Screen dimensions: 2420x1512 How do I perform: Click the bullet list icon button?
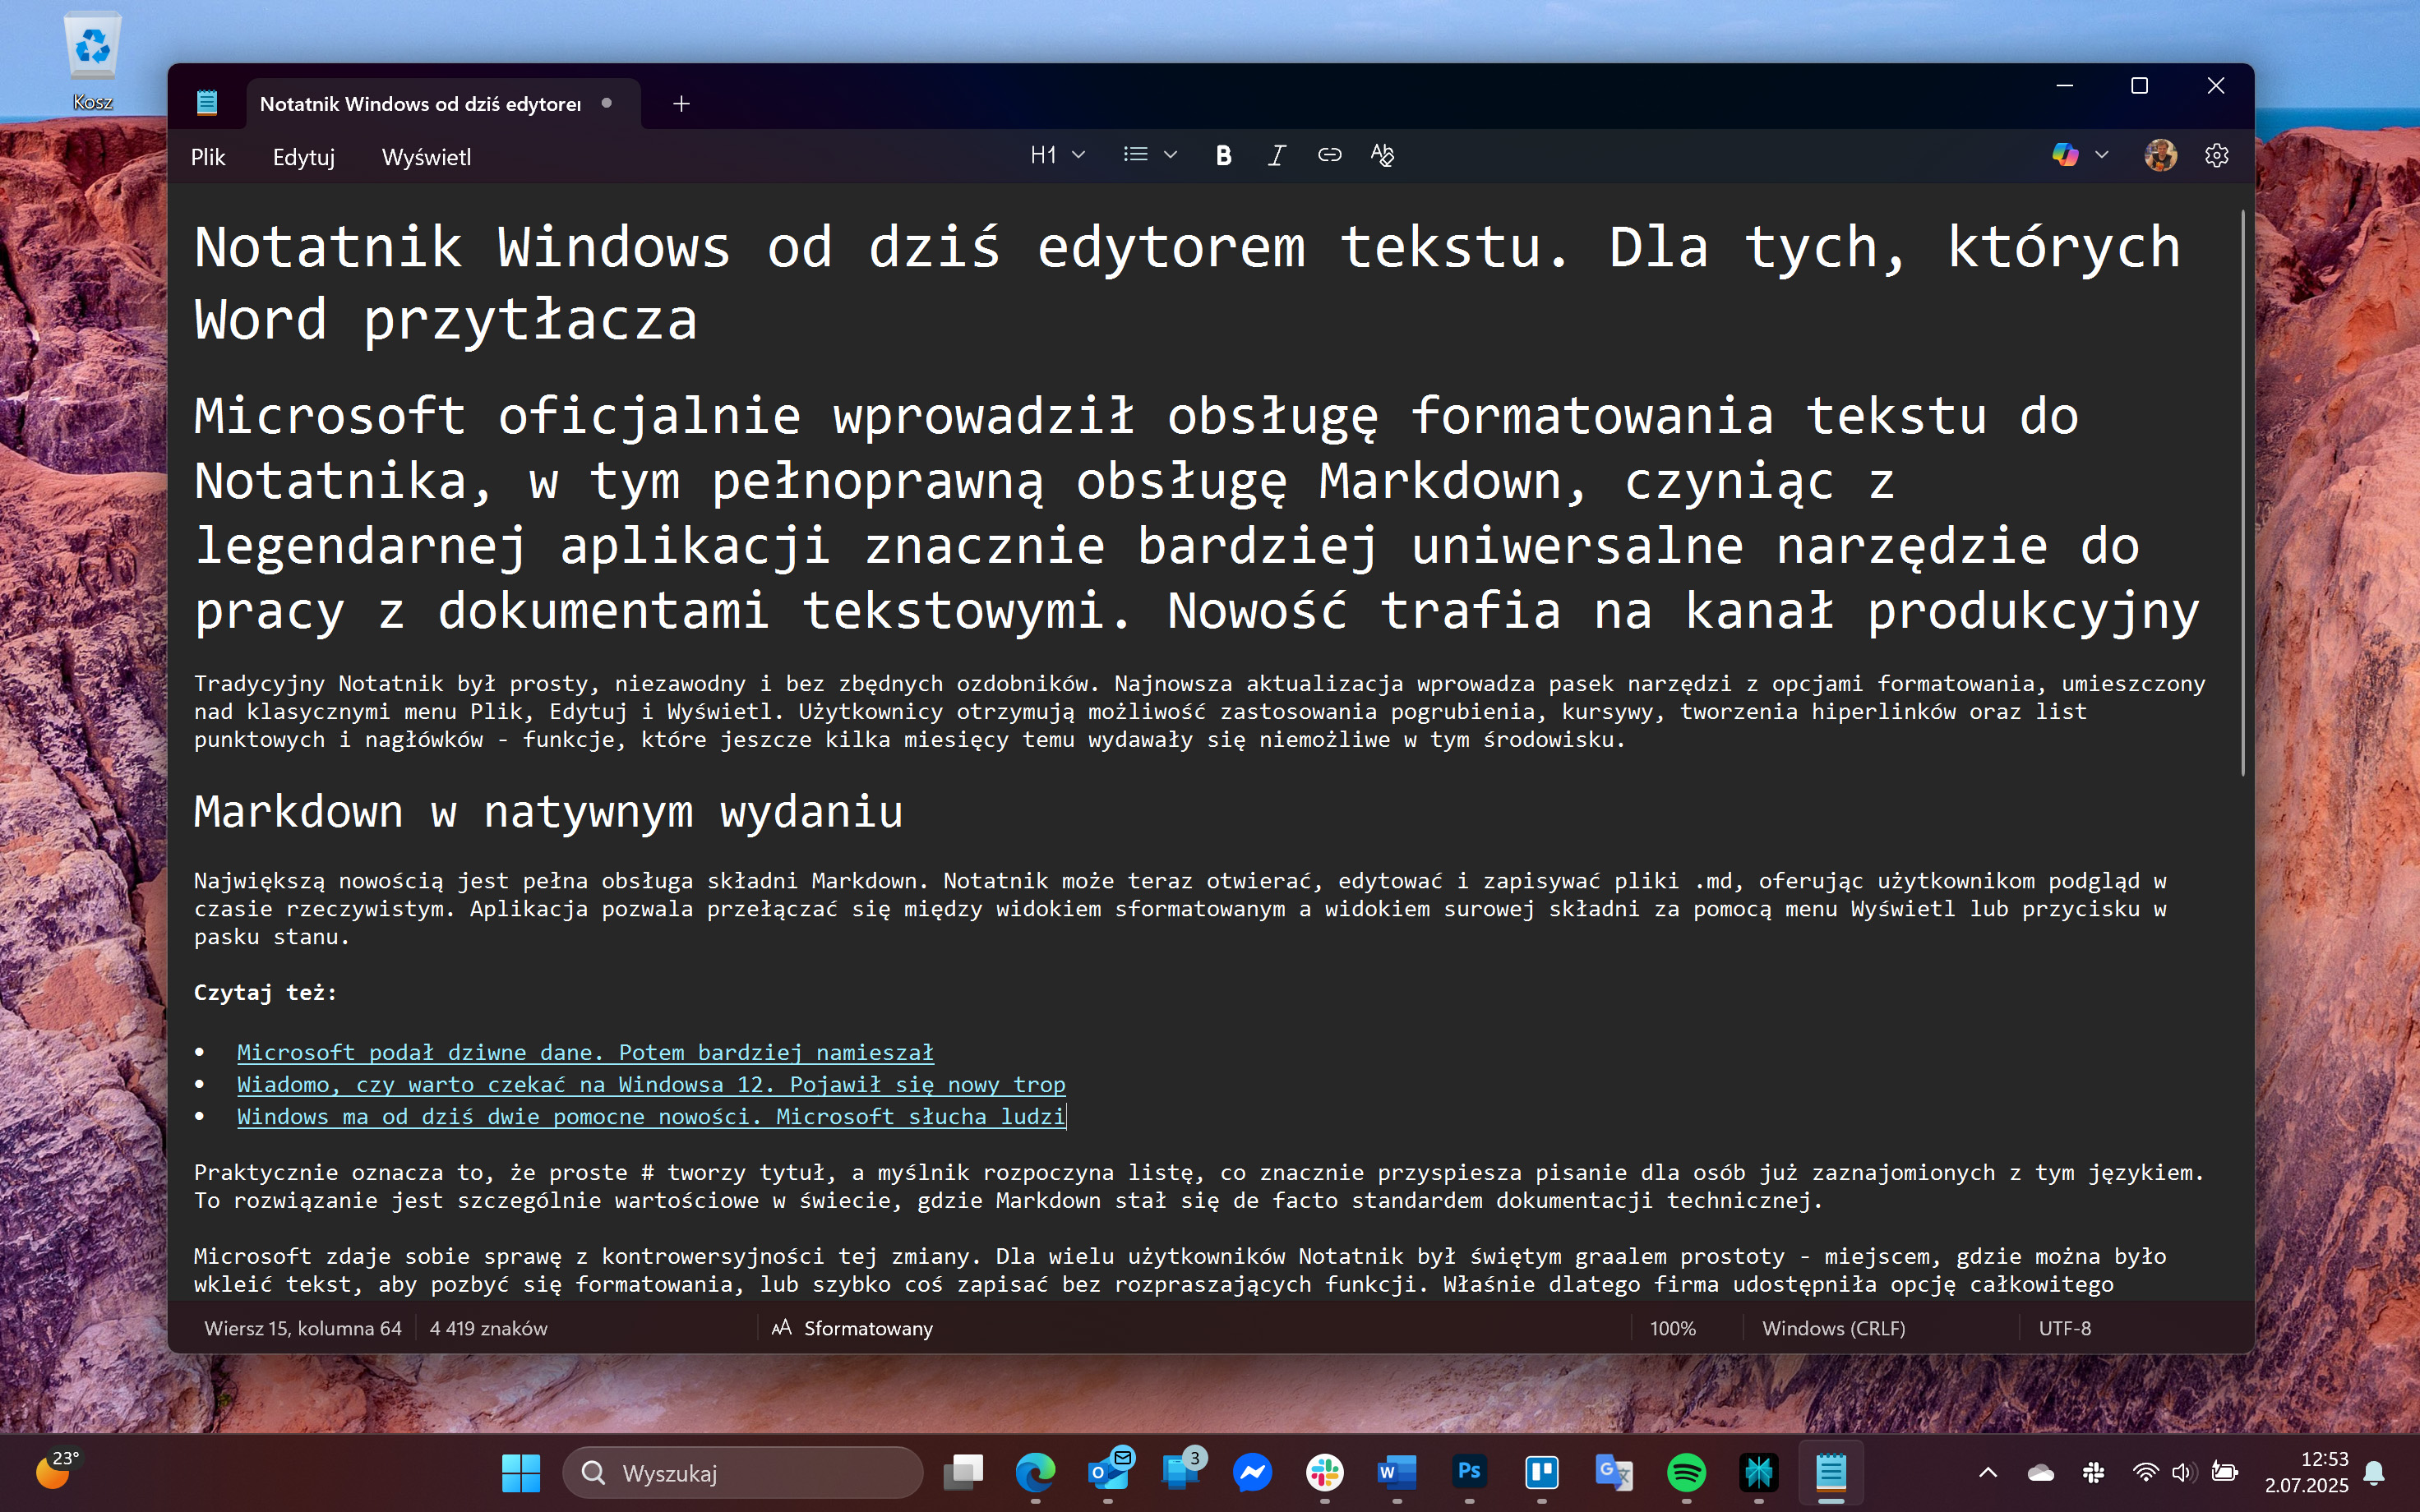pyautogui.click(x=1135, y=155)
